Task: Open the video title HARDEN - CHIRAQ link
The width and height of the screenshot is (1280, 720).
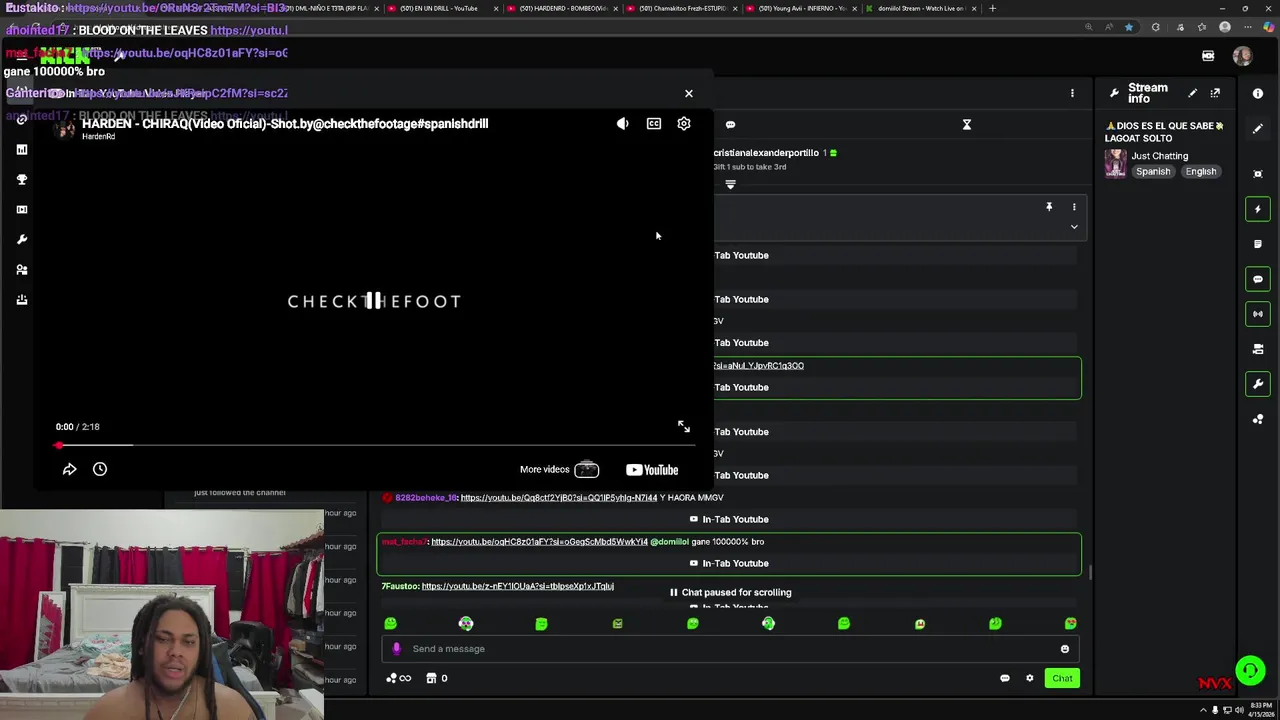Action: (x=285, y=124)
